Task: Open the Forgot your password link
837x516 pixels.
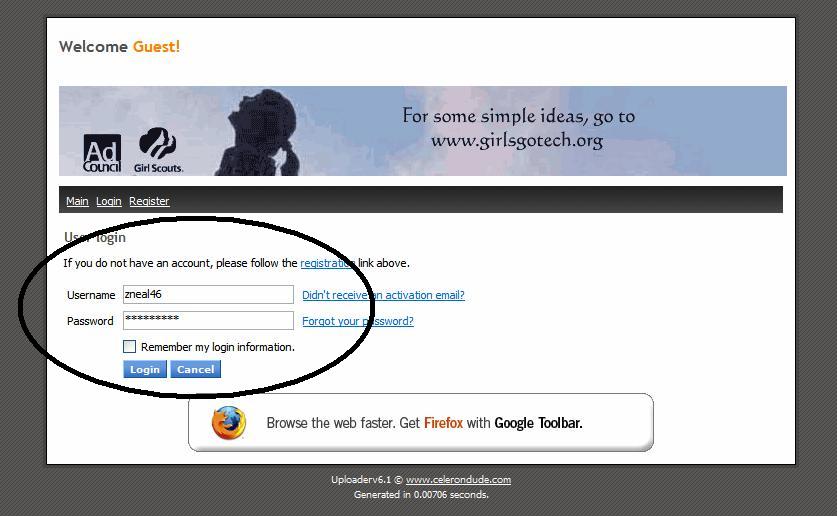Action: [358, 321]
